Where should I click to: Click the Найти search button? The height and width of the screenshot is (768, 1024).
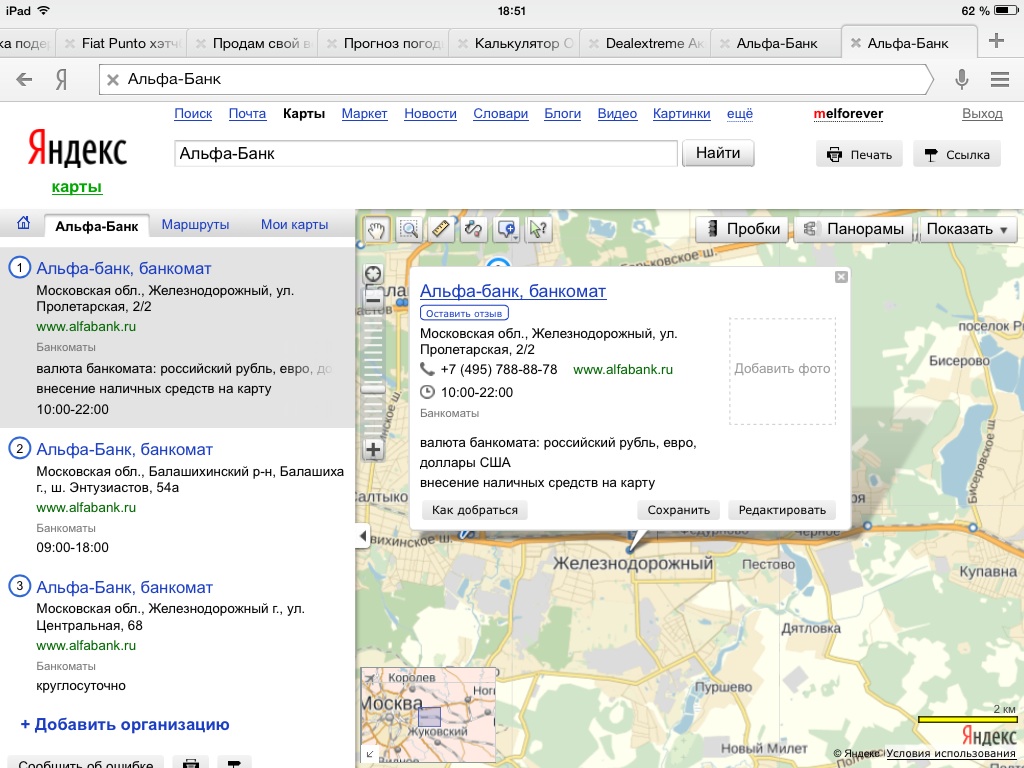(718, 153)
